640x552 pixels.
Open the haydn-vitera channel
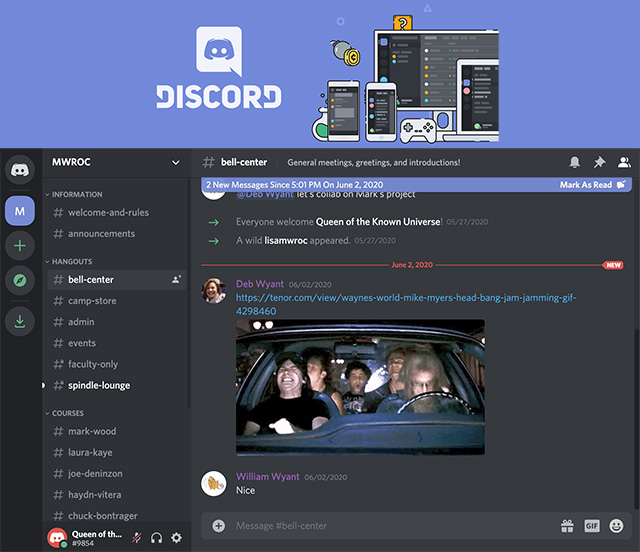(117, 495)
